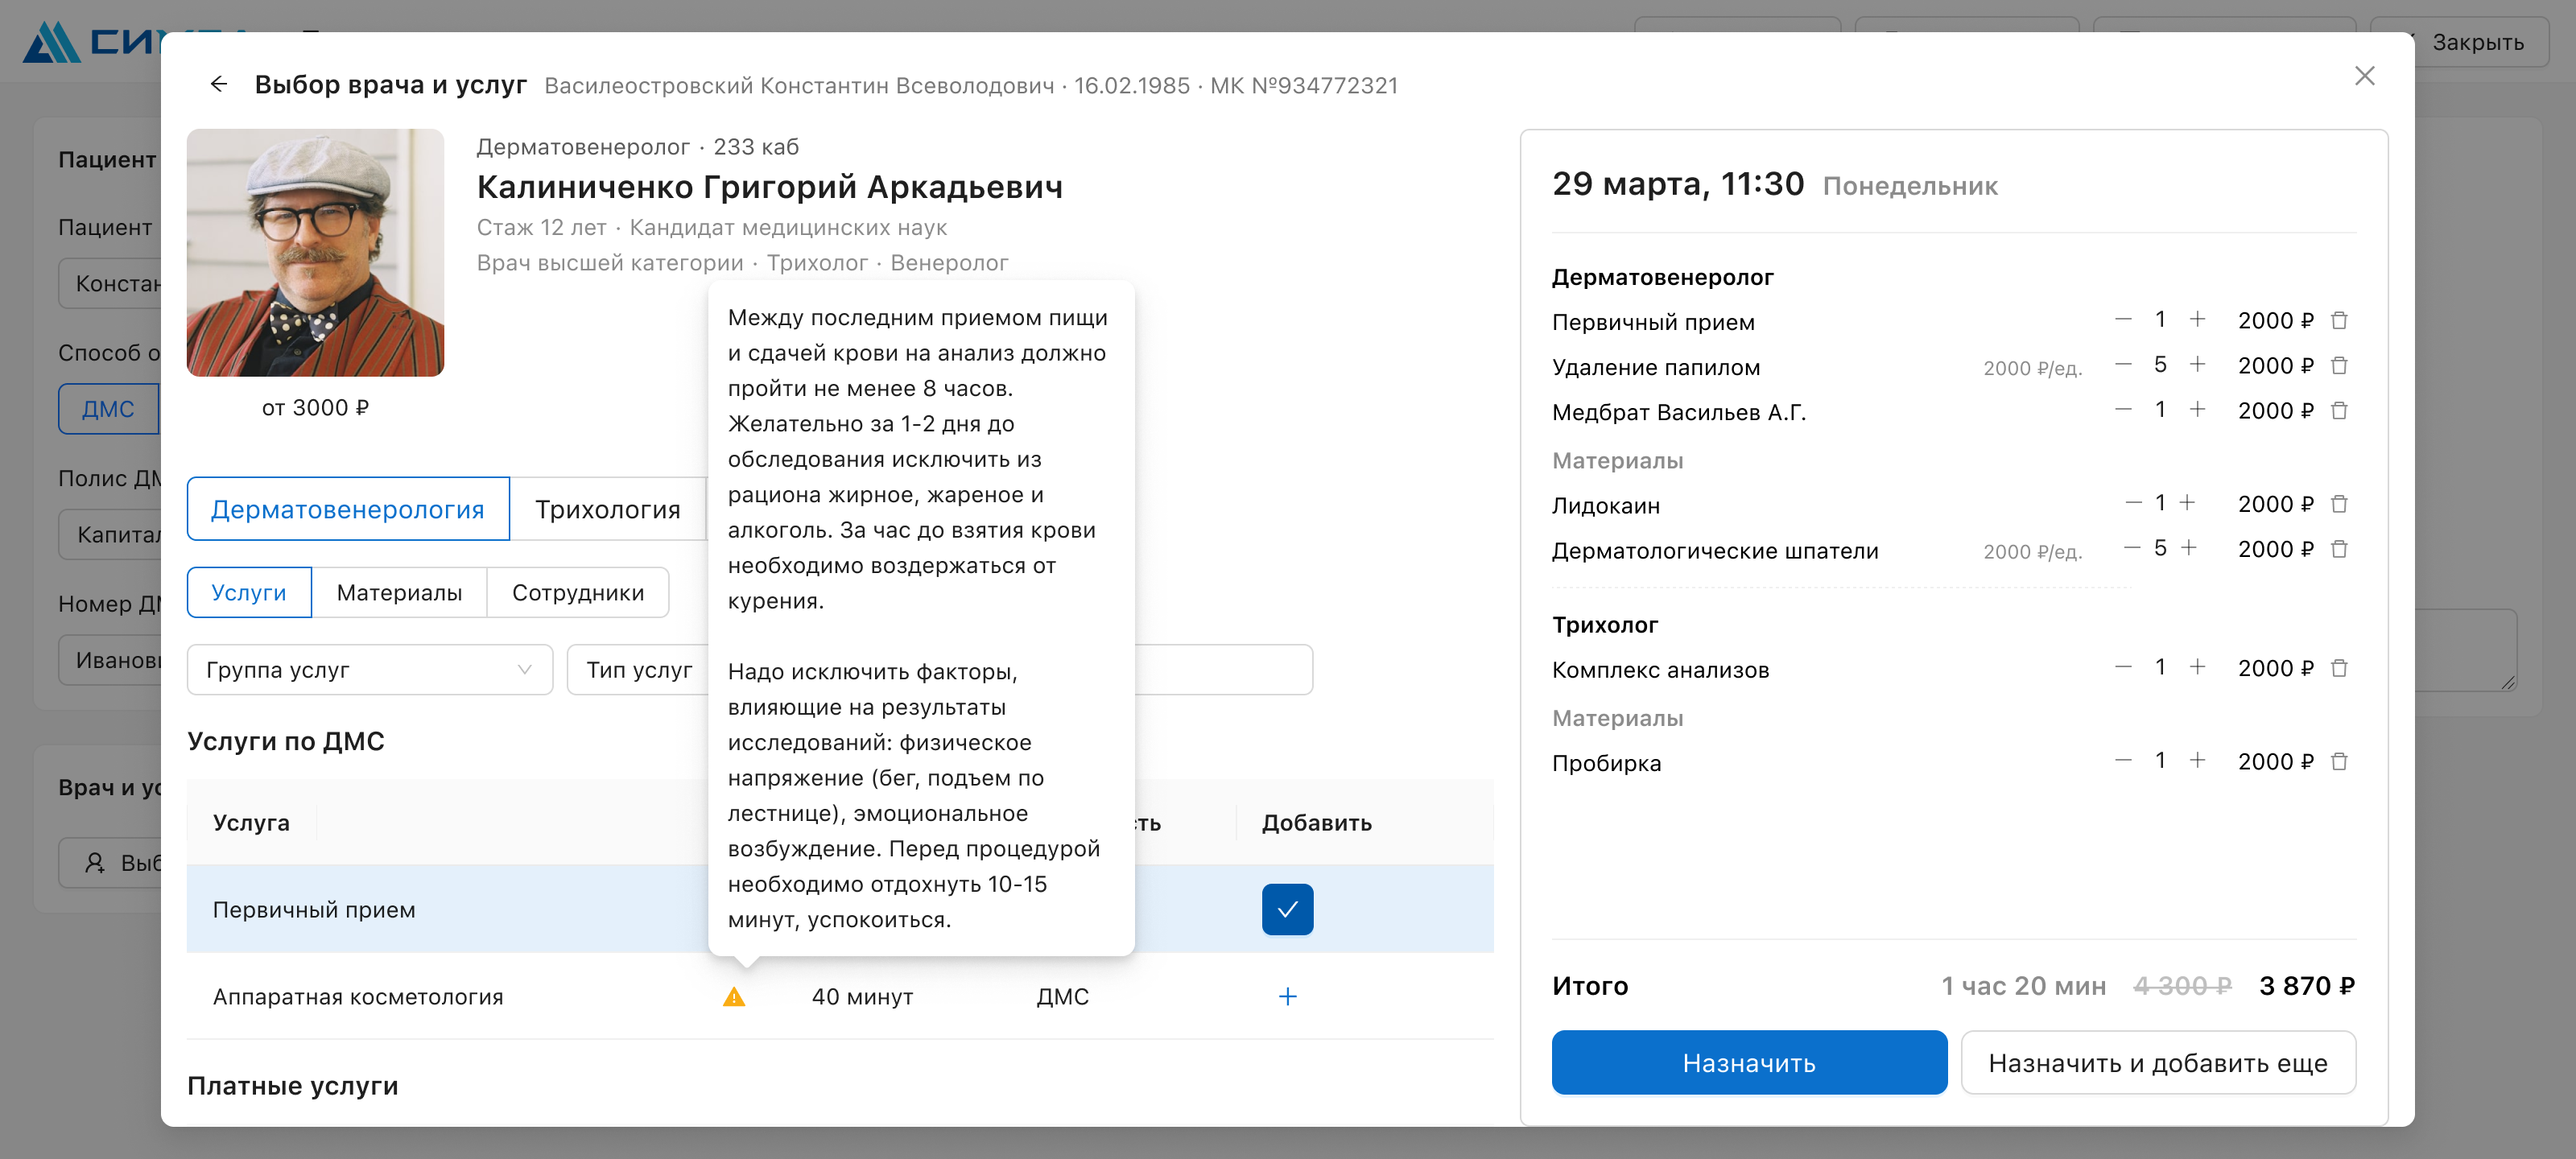Click the back arrow near Выбор врача и услуг
This screenshot has width=2576, height=1159.
[218, 84]
